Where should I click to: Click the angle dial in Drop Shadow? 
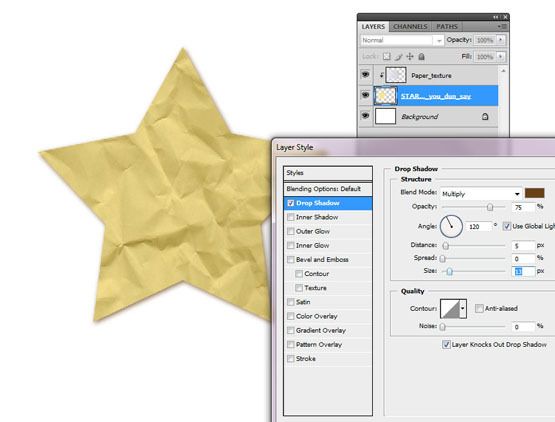(451, 226)
